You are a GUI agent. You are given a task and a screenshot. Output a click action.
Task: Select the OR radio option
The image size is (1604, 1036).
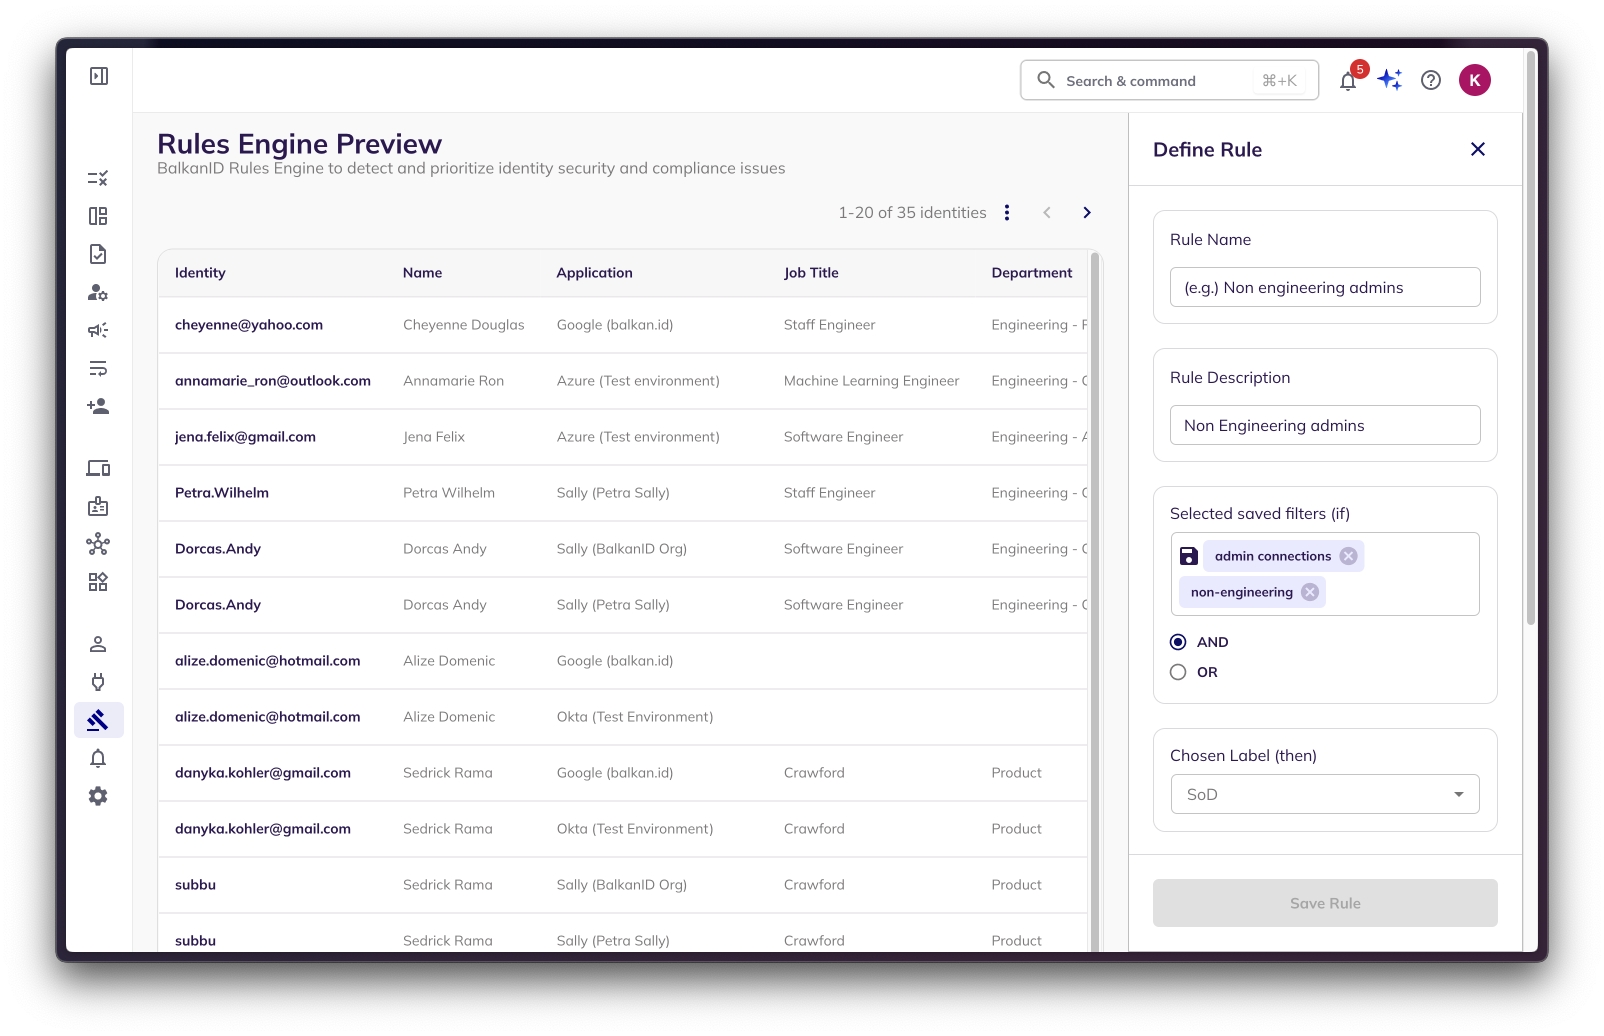(1178, 672)
